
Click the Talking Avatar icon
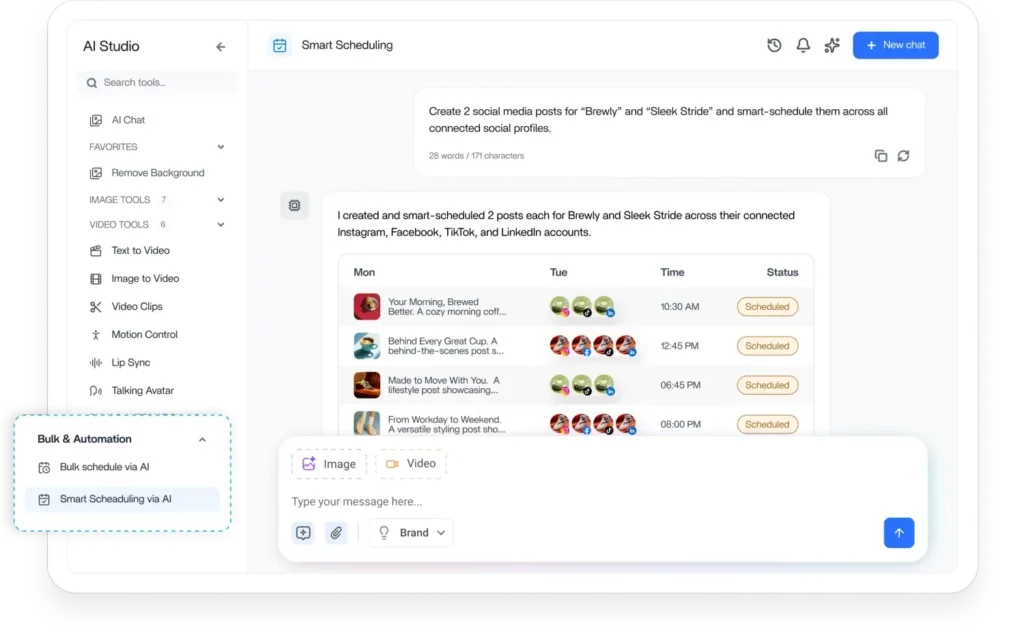[x=96, y=391]
